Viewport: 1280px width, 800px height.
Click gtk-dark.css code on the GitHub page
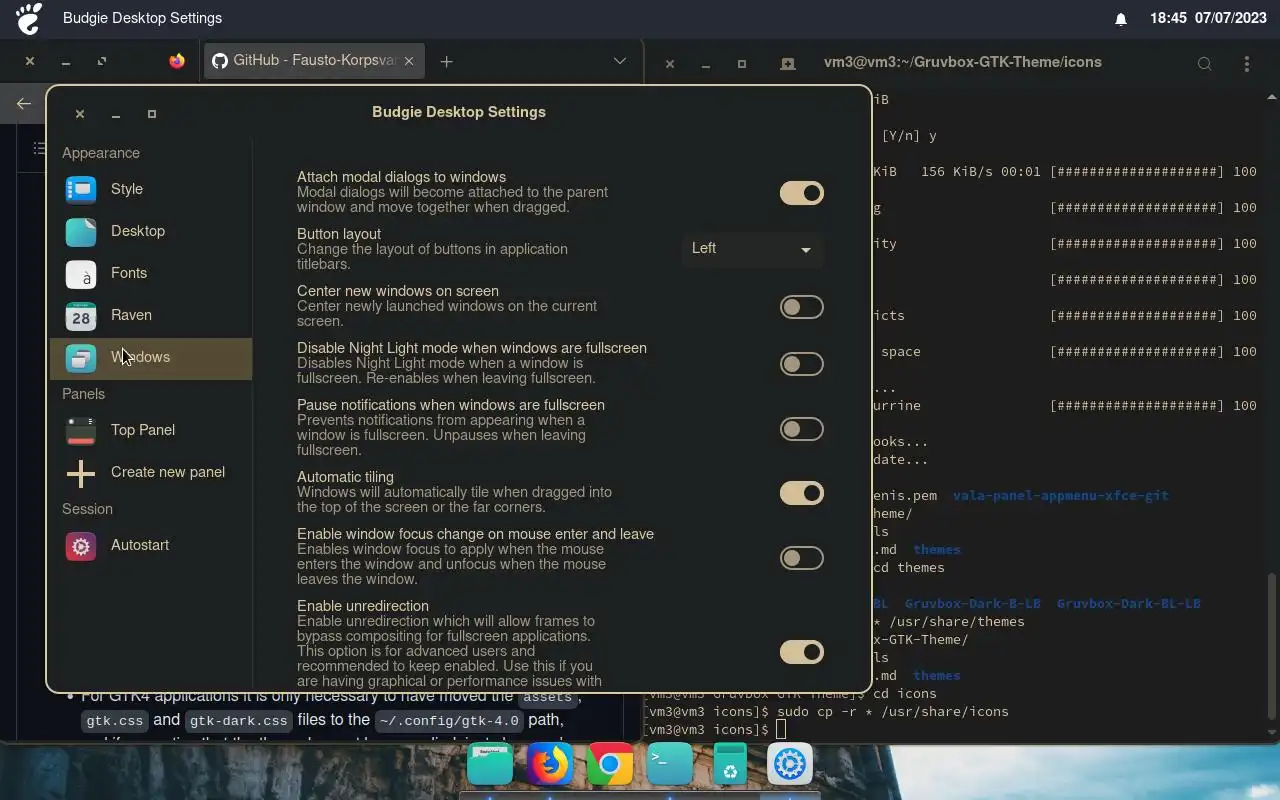[x=239, y=720]
